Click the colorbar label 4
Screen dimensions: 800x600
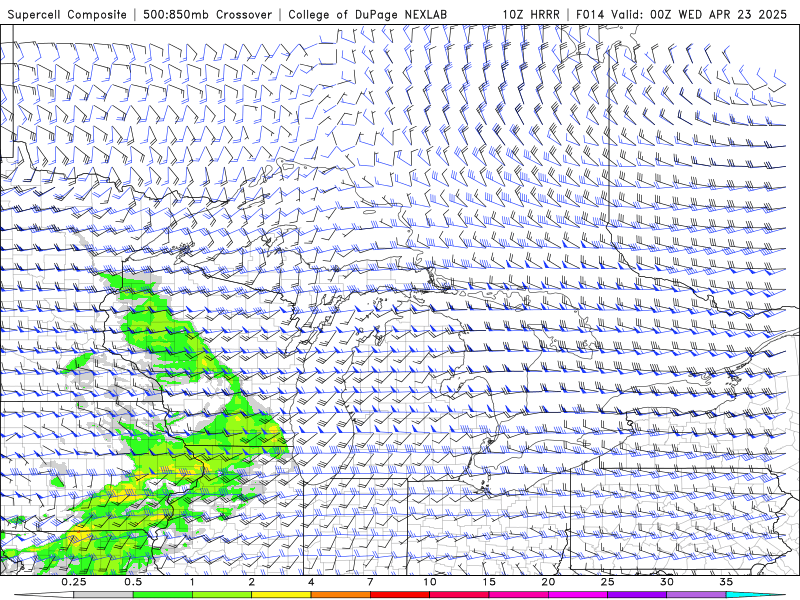tap(311, 582)
